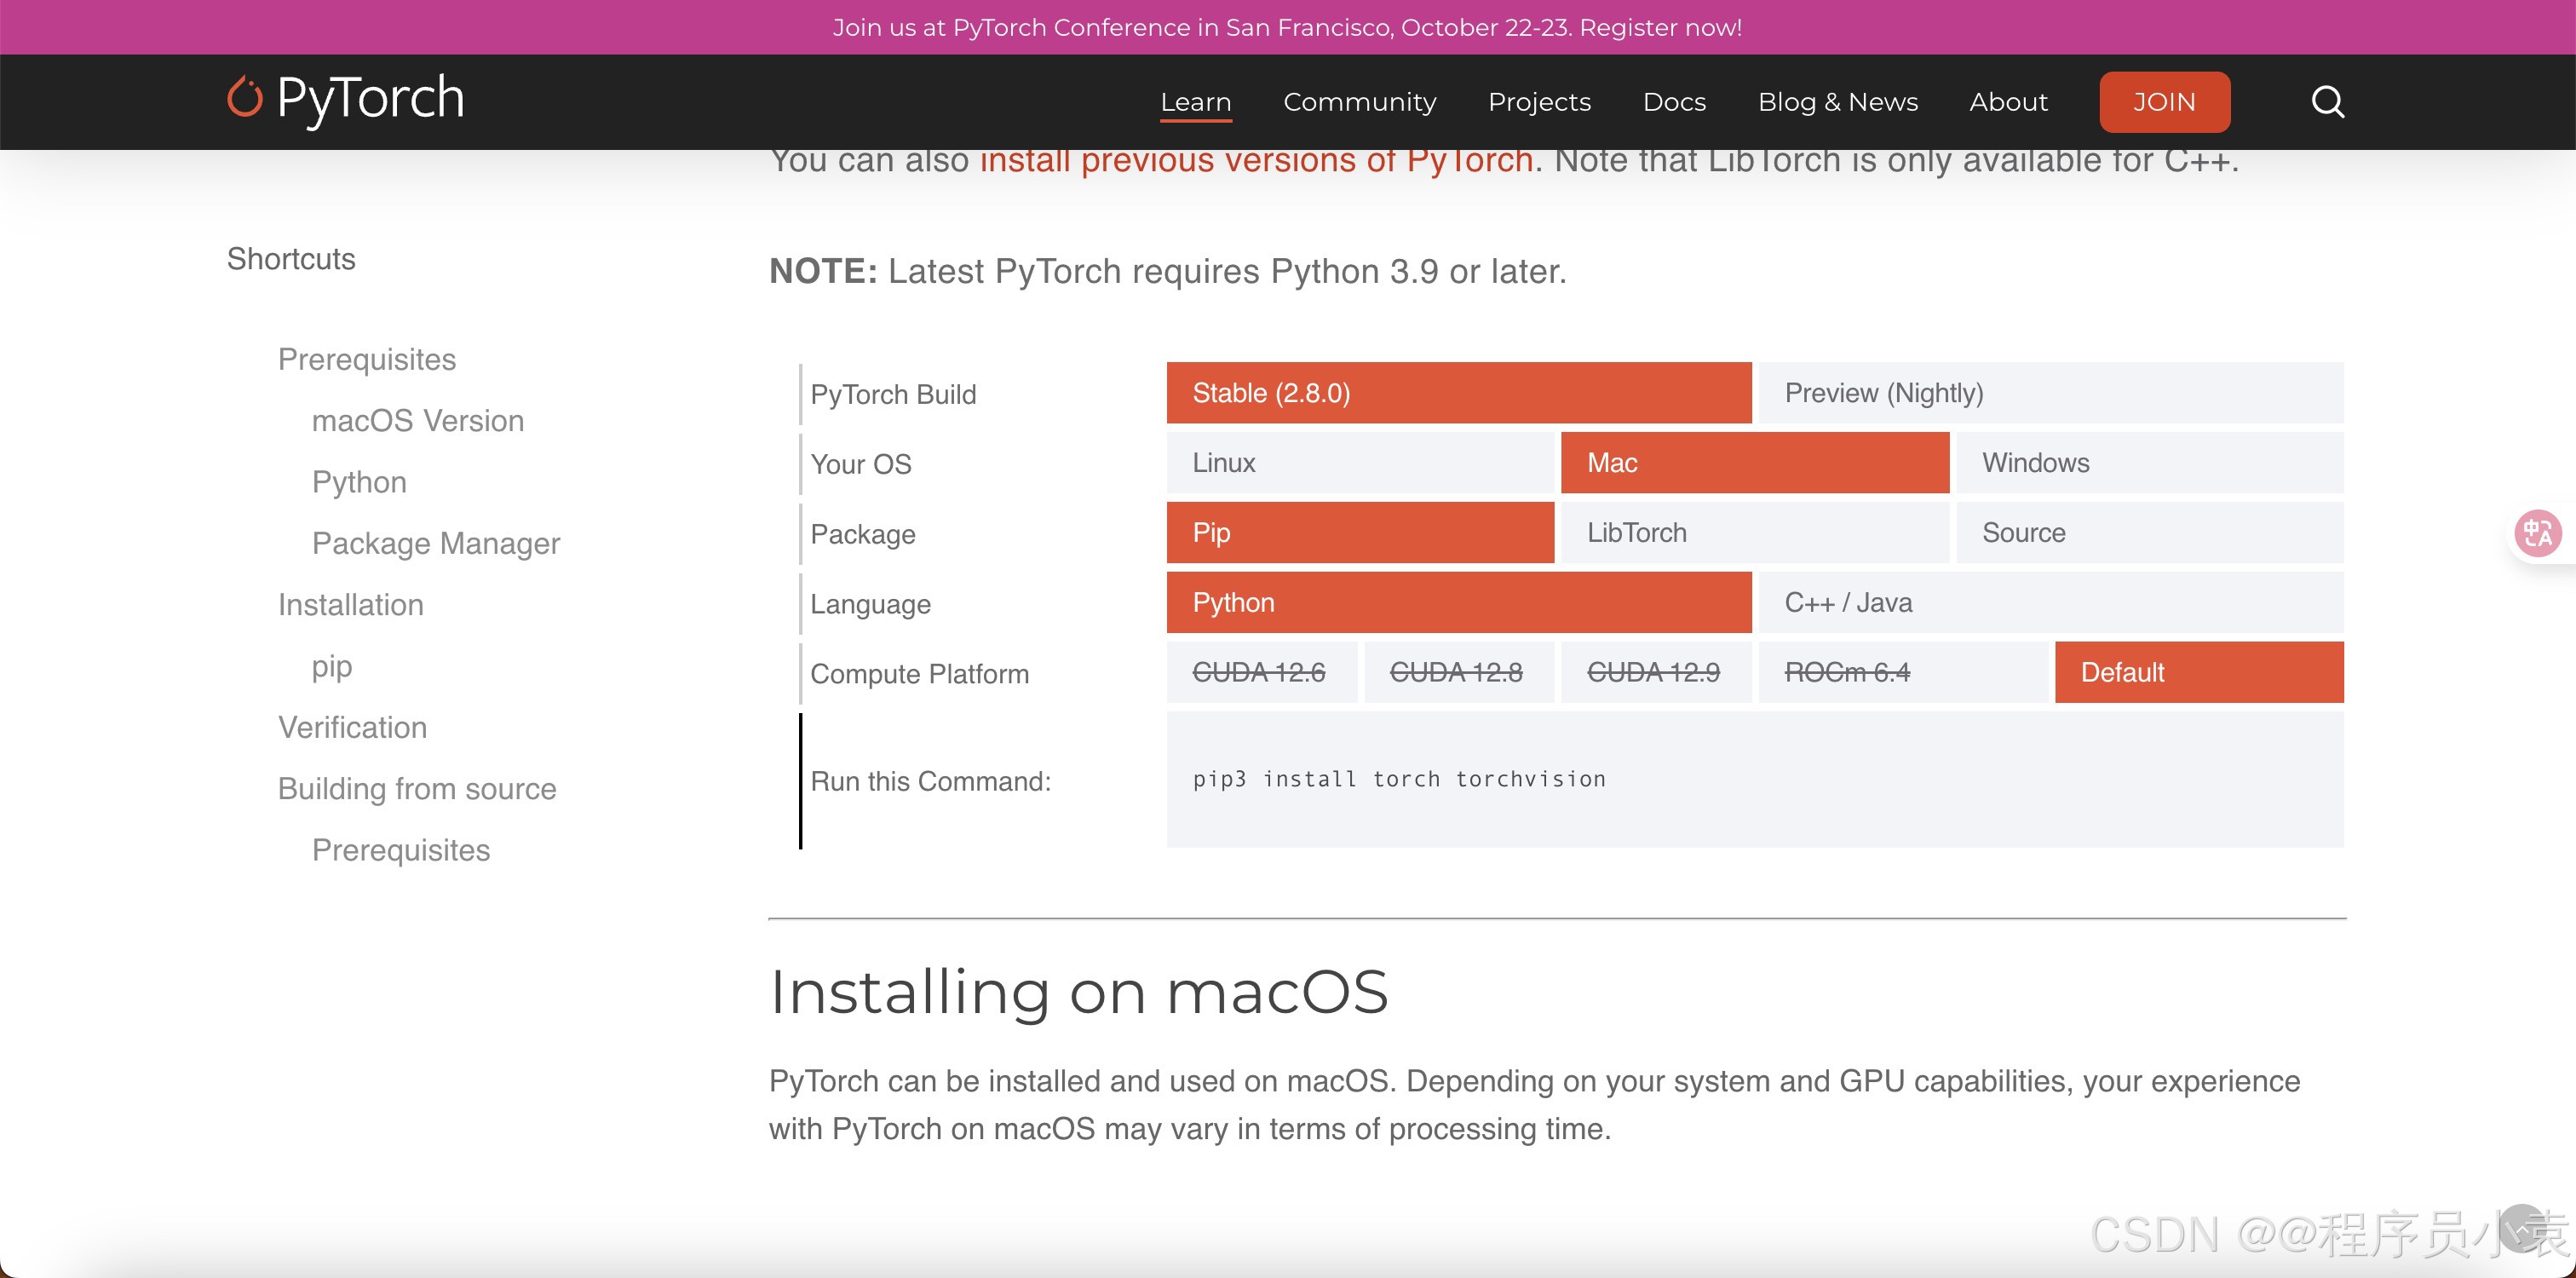Jump to Building from source shortcut

point(417,789)
